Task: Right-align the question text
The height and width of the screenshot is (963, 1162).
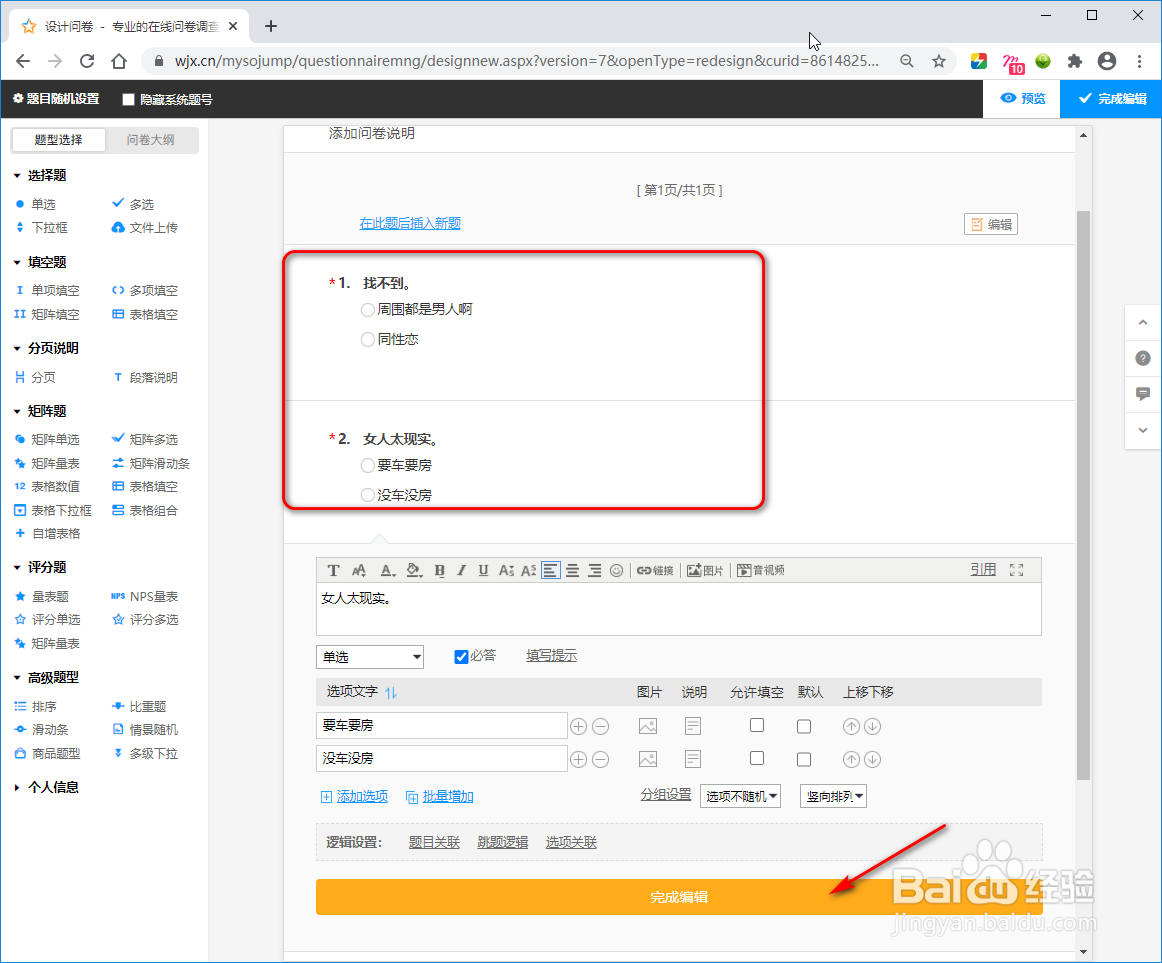Action: click(594, 570)
